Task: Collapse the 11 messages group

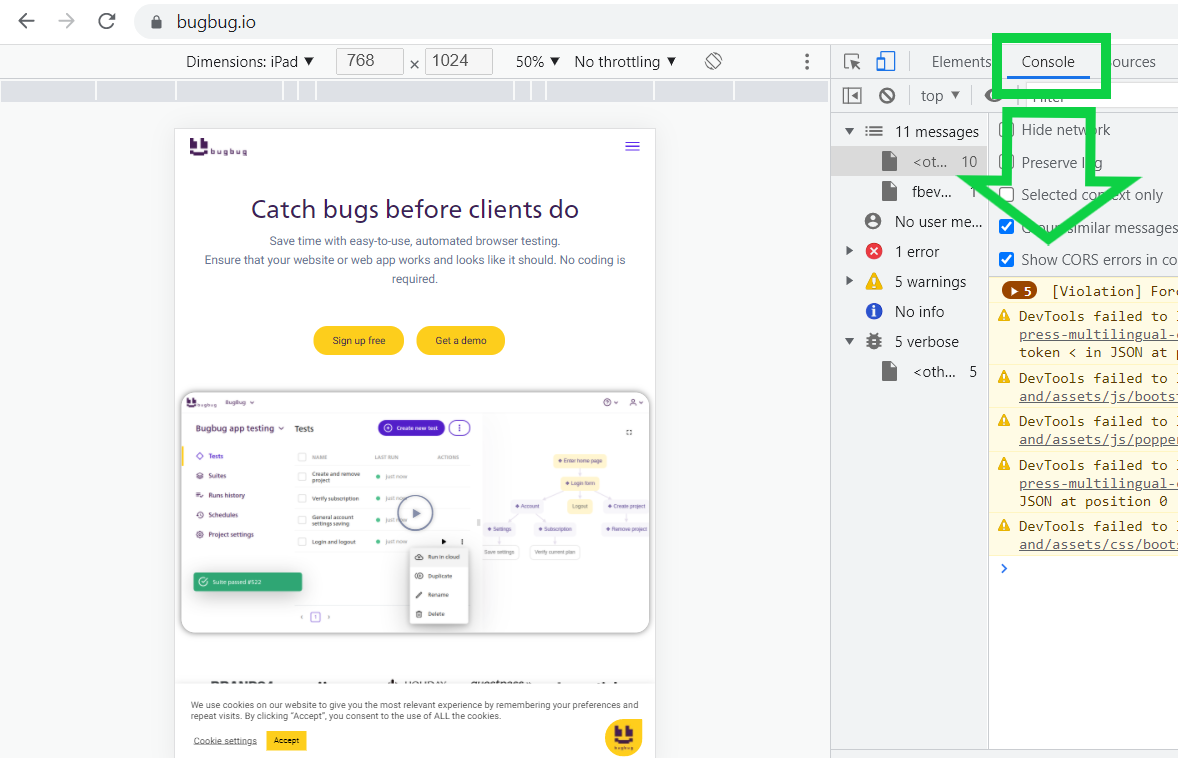Action: point(849,131)
